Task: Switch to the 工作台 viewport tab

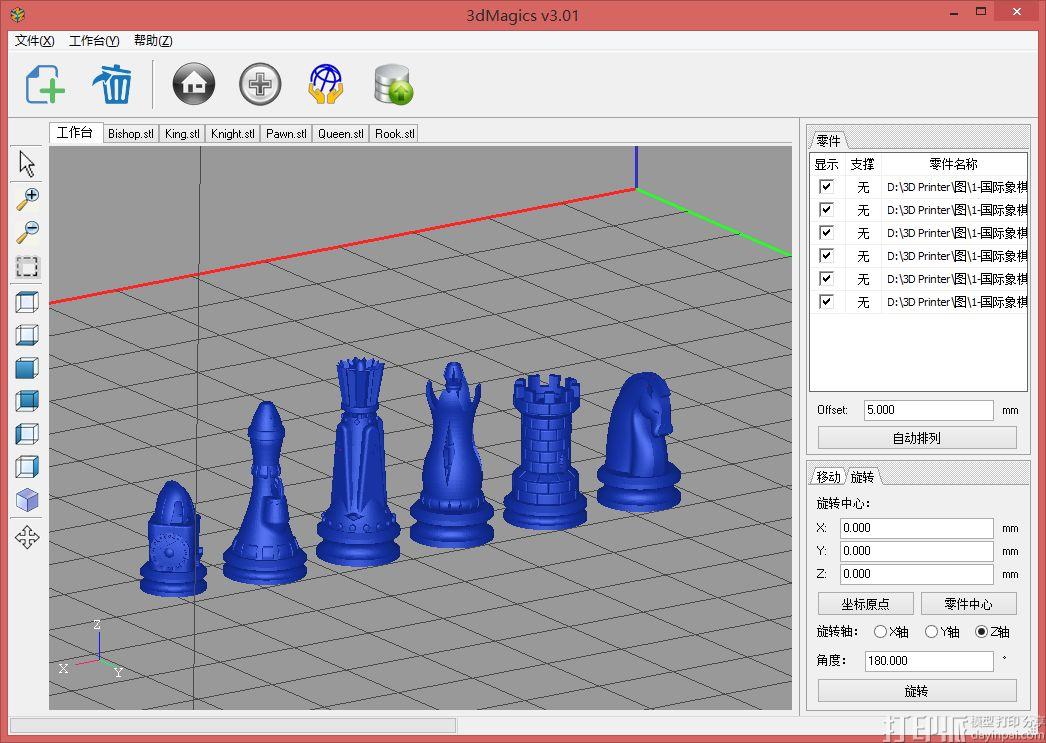Action: coord(75,133)
